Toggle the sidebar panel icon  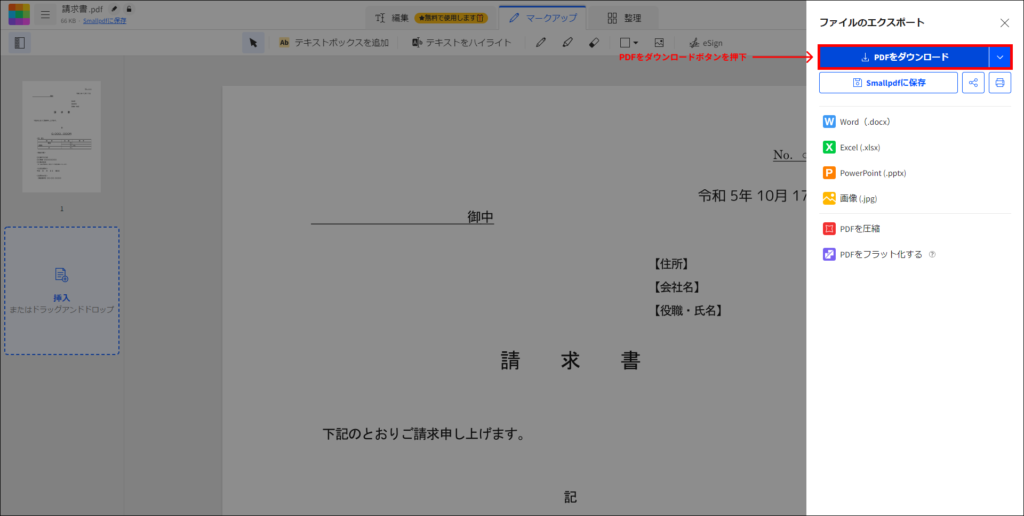click(x=20, y=43)
